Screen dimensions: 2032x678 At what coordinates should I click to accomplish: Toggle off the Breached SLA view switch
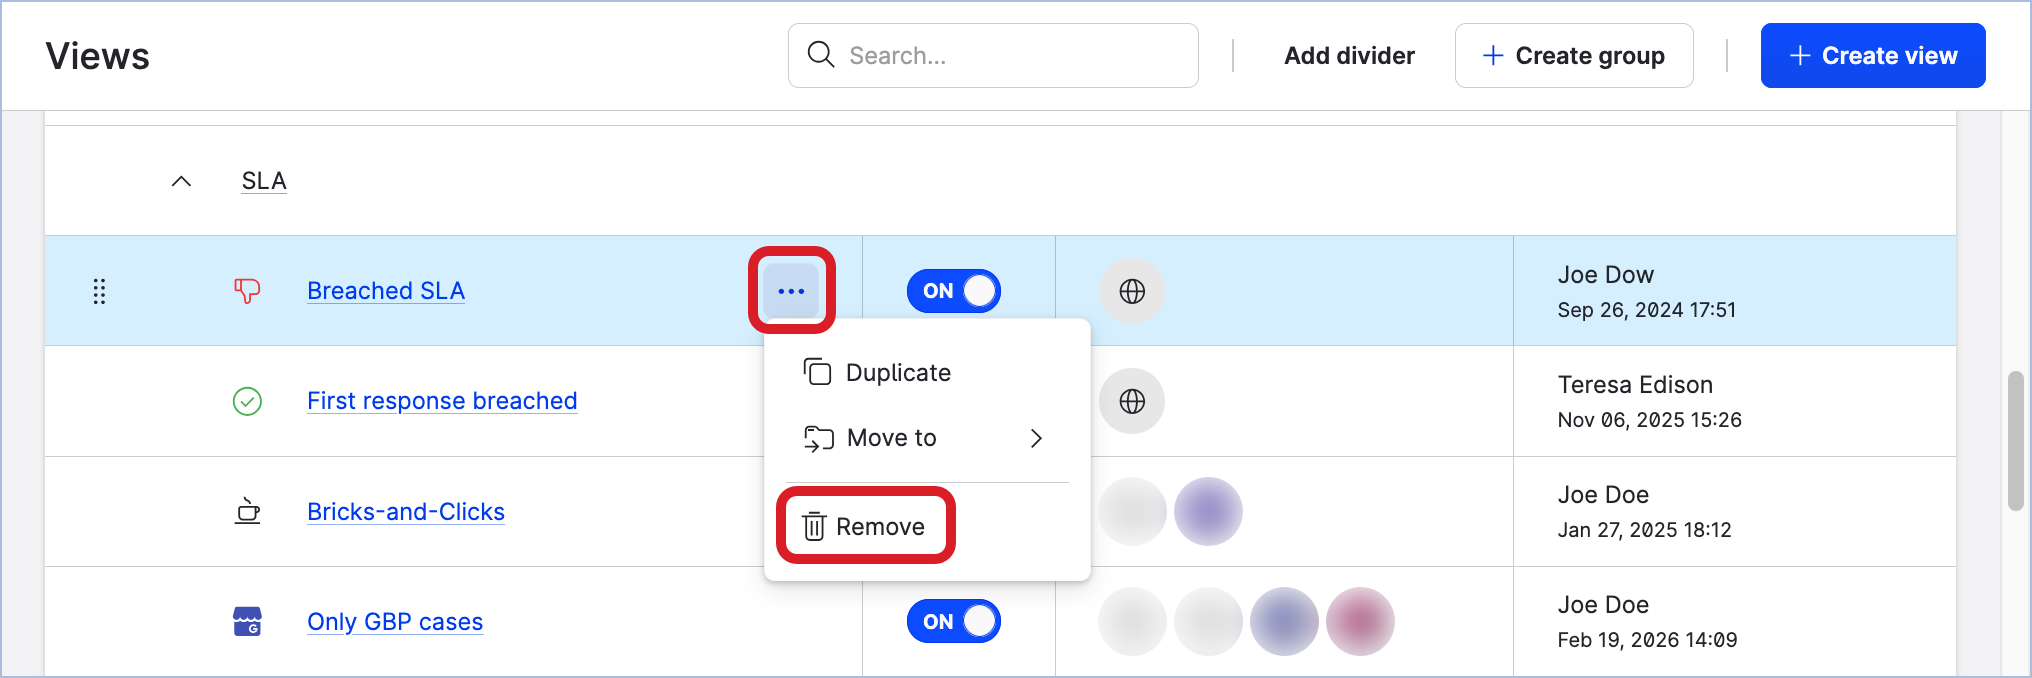[954, 291]
